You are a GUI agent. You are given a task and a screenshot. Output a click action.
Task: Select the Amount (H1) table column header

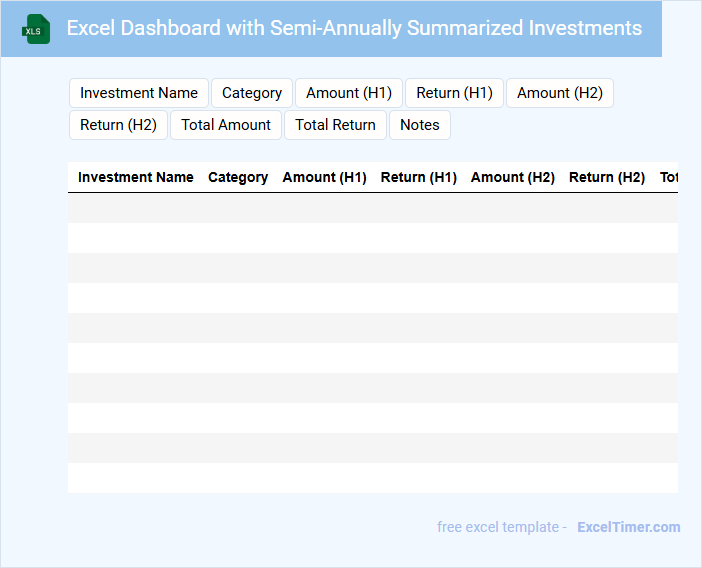coord(325,177)
